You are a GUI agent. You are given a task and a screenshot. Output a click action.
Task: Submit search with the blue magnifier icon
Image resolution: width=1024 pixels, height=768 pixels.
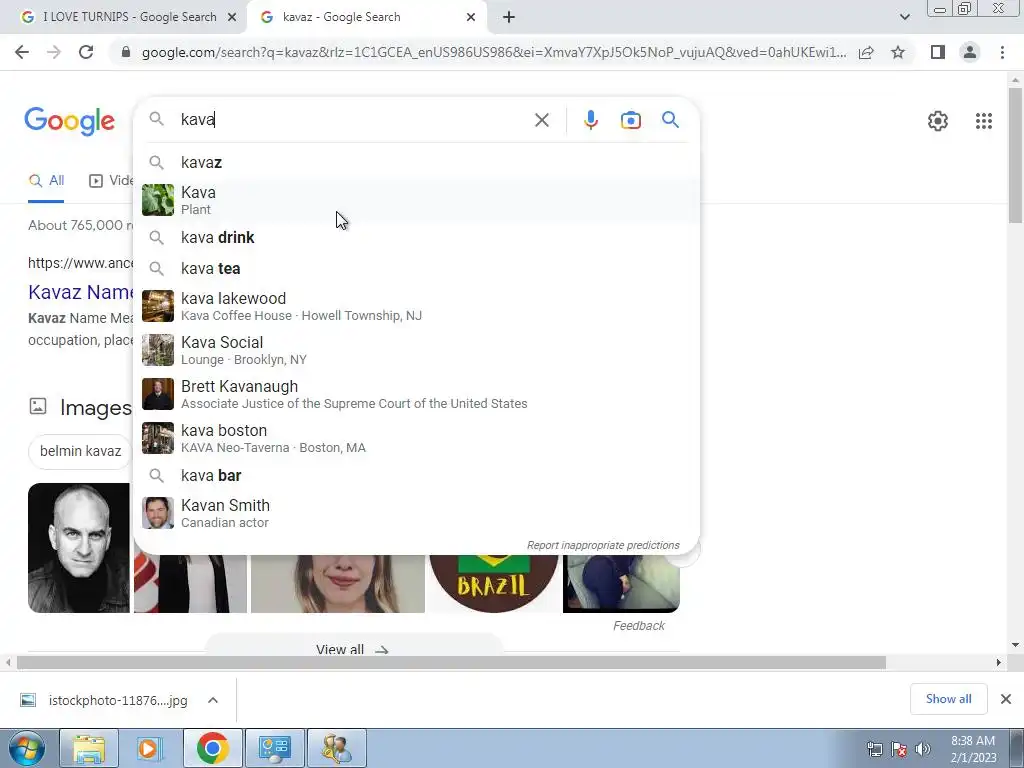pyautogui.click(x=670, y=120)
